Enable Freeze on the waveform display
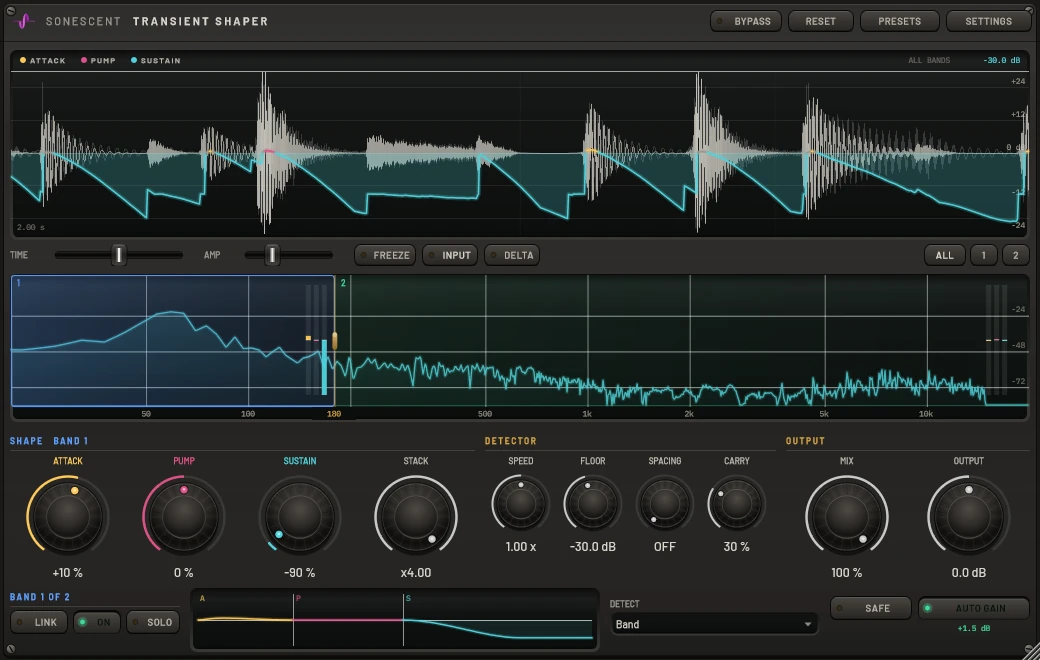Viewport: 1040px width, 660px height. coord(385,255)
